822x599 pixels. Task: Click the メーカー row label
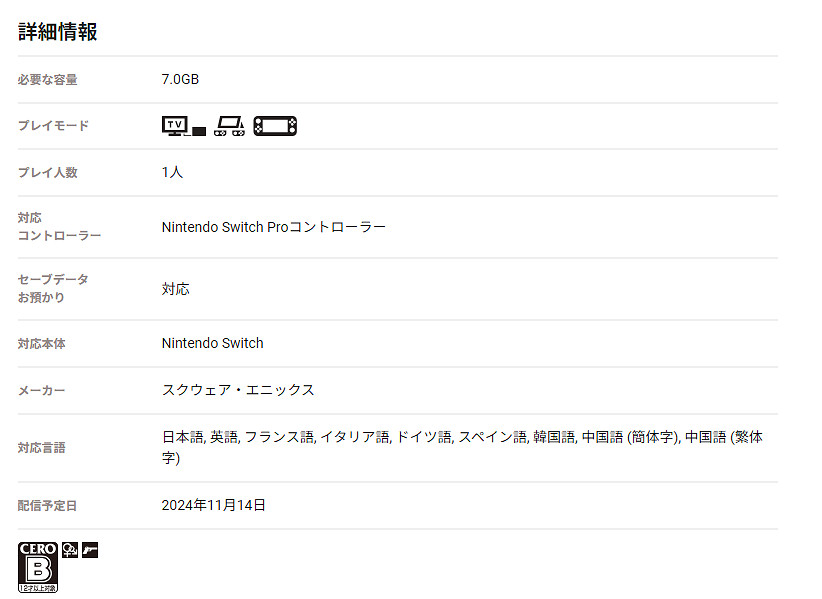point(41,391)
